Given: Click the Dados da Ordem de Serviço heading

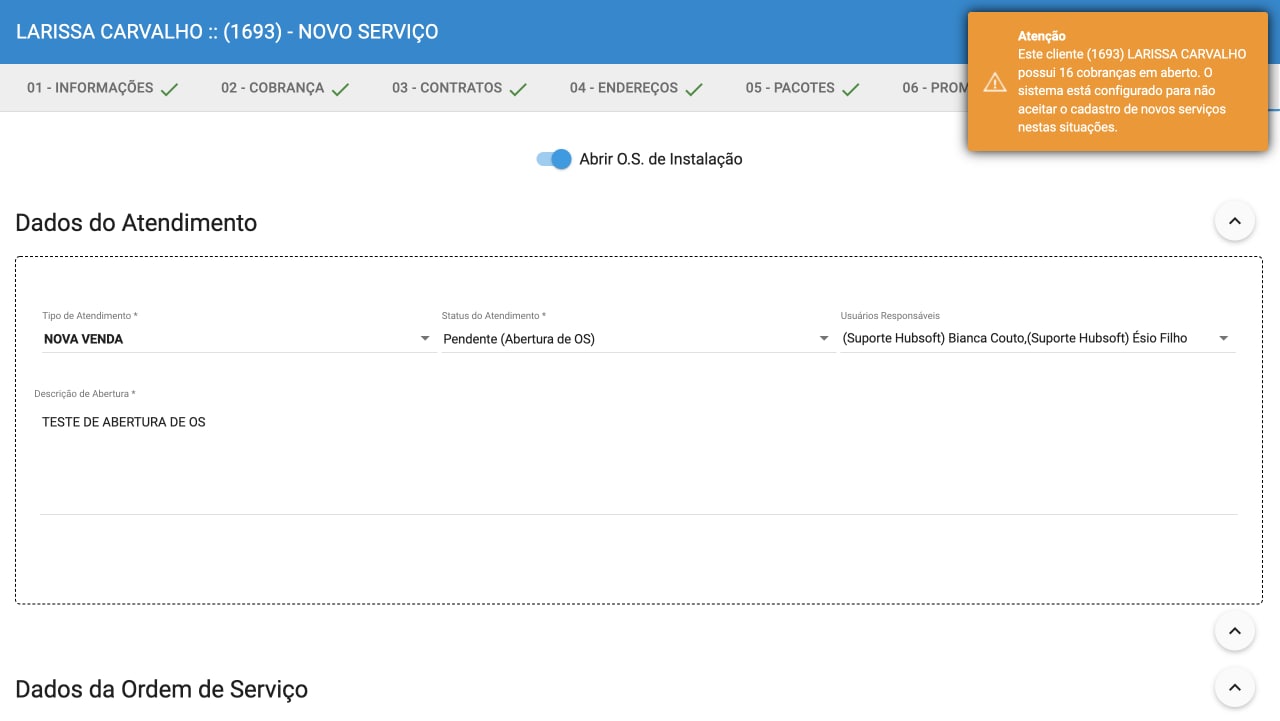Looking at the screenshot, I should point(161,690).
